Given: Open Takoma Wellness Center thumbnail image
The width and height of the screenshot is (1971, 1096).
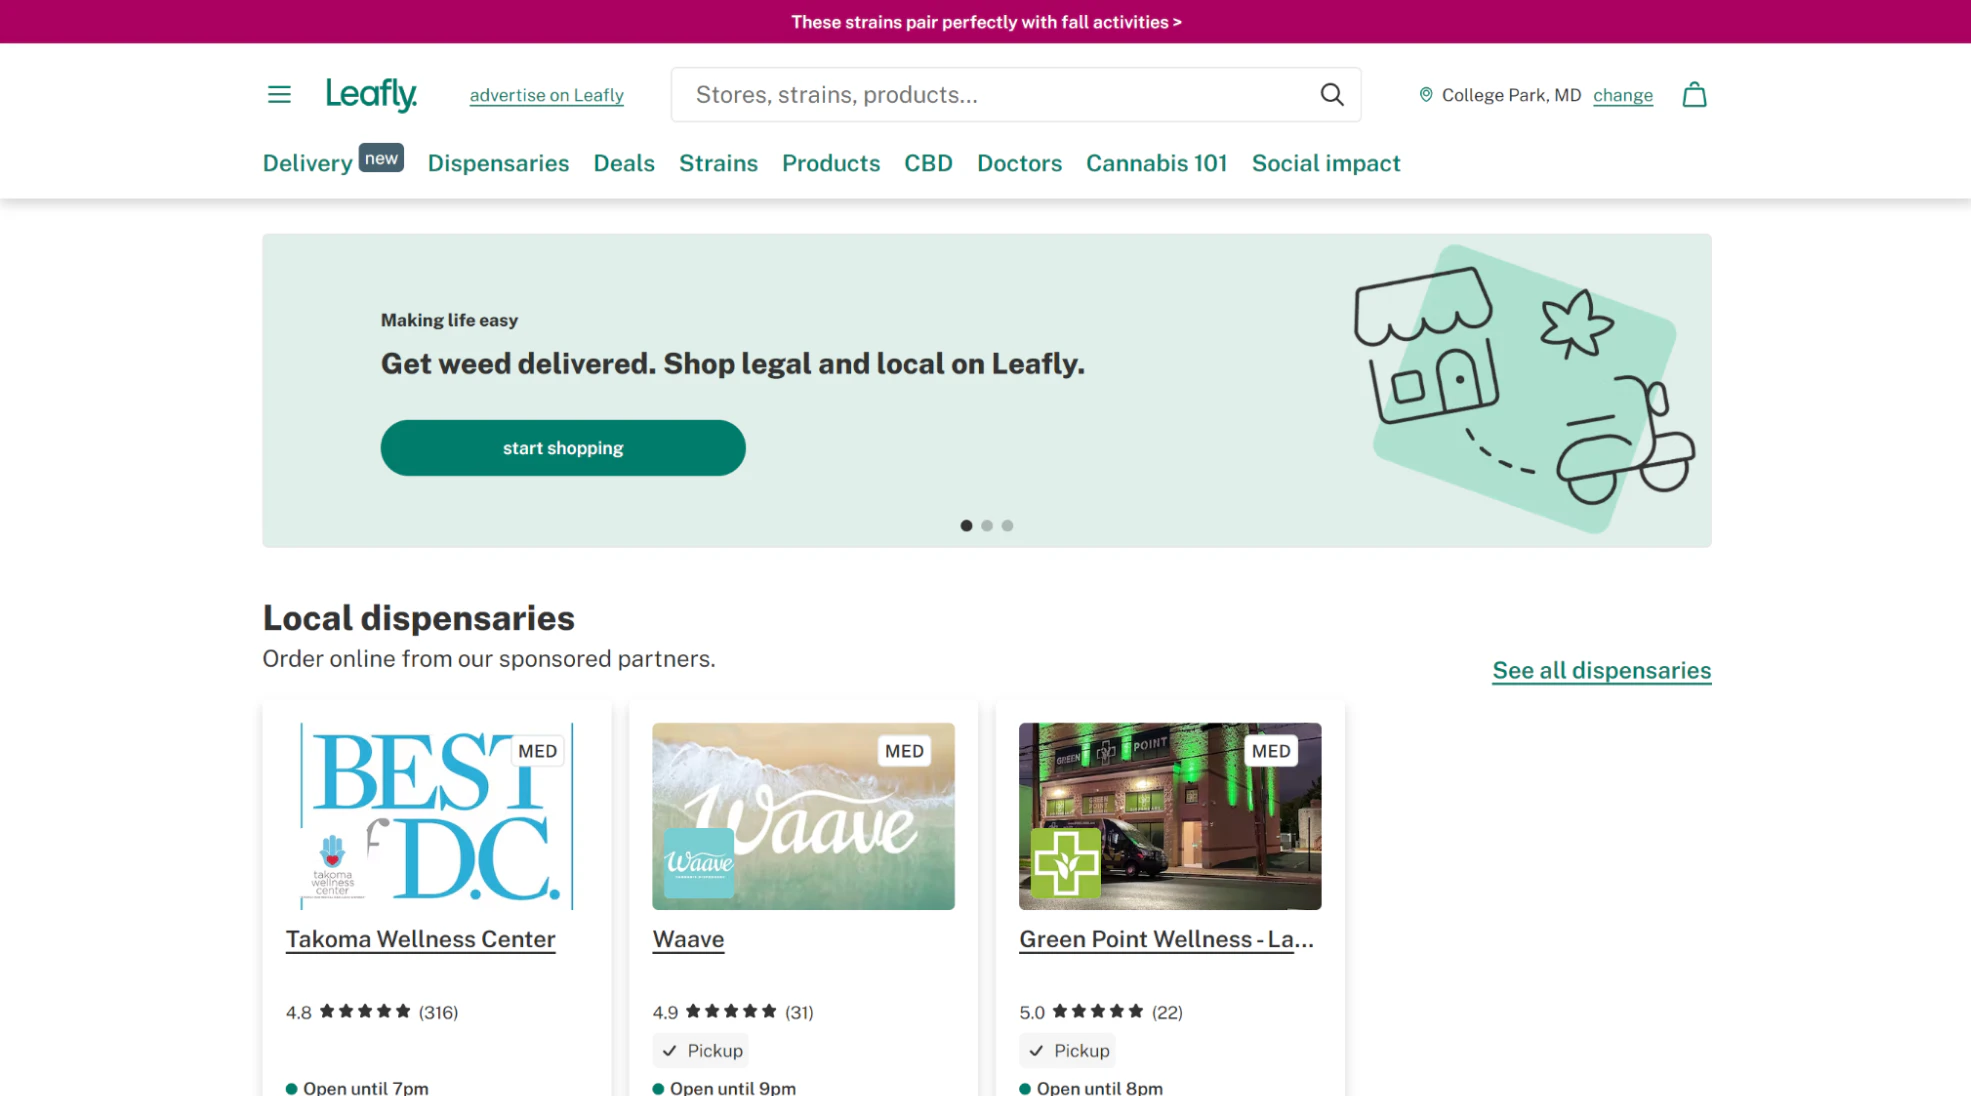Looking at the screenshot, I should (437, 816).
